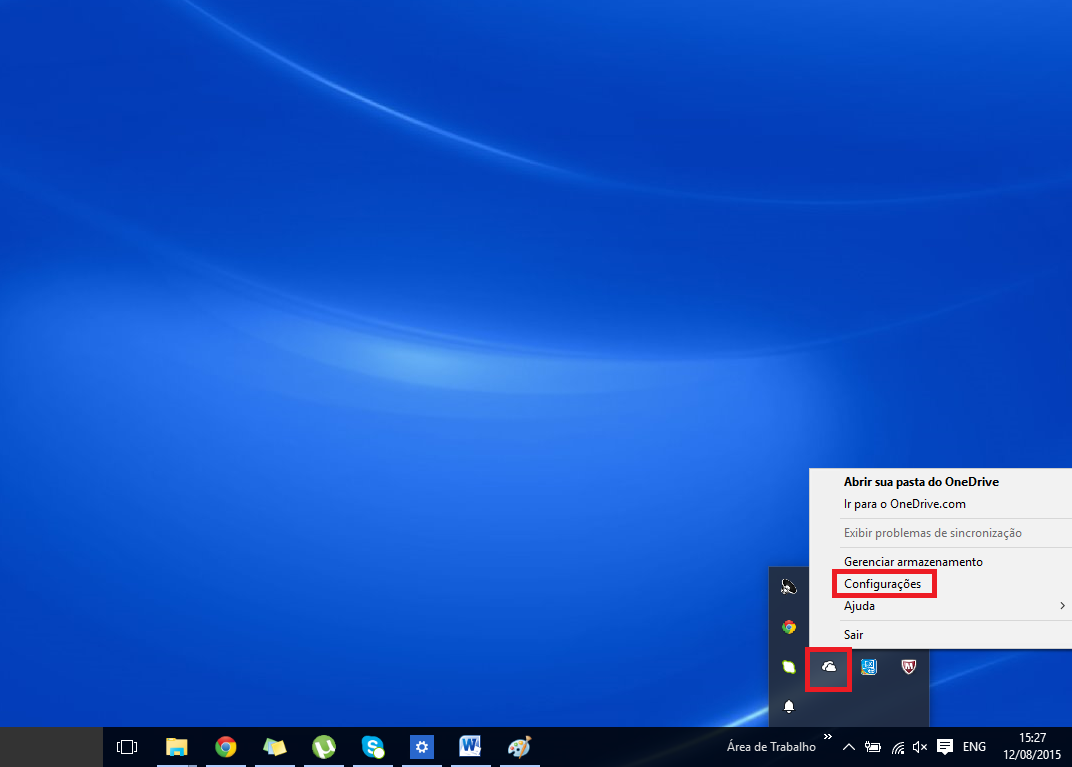The image size is (1072, 767).
Task: Click the Evernote leaf icon in the tray
Action: [x=789, y=667]
